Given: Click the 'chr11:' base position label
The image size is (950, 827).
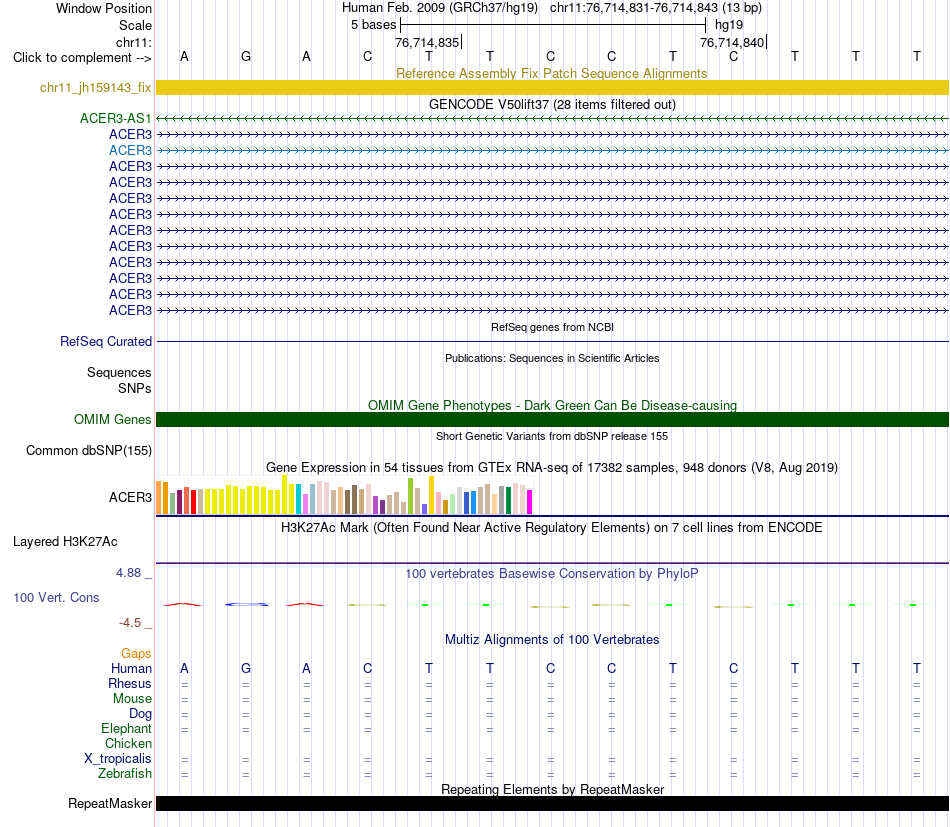Looking at the screenshot, I should tap(133, 42).
